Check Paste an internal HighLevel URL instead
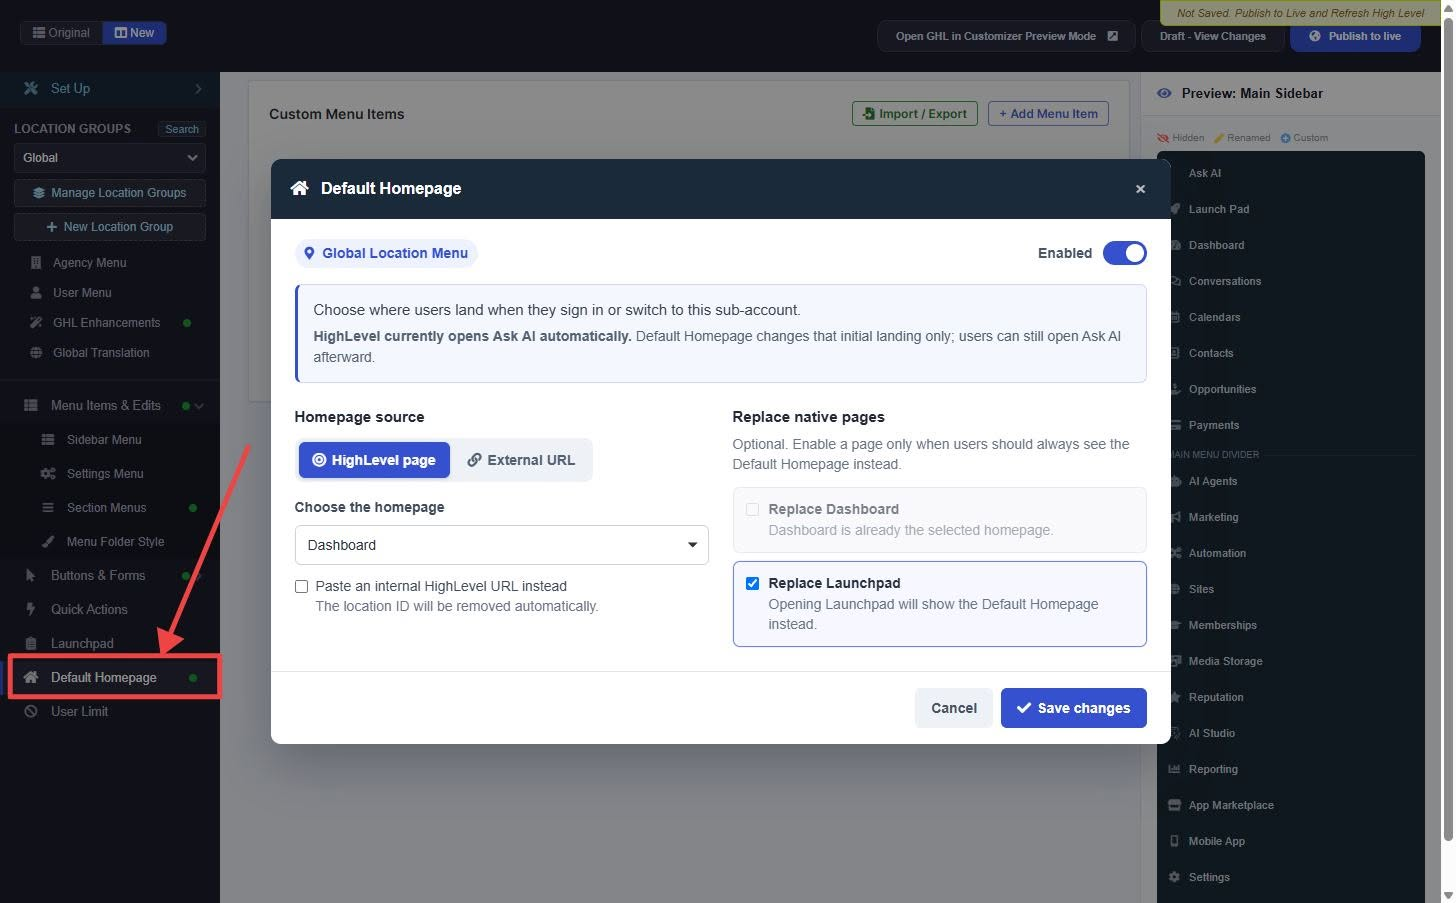The image size is (1456, 903). [301, 586]
